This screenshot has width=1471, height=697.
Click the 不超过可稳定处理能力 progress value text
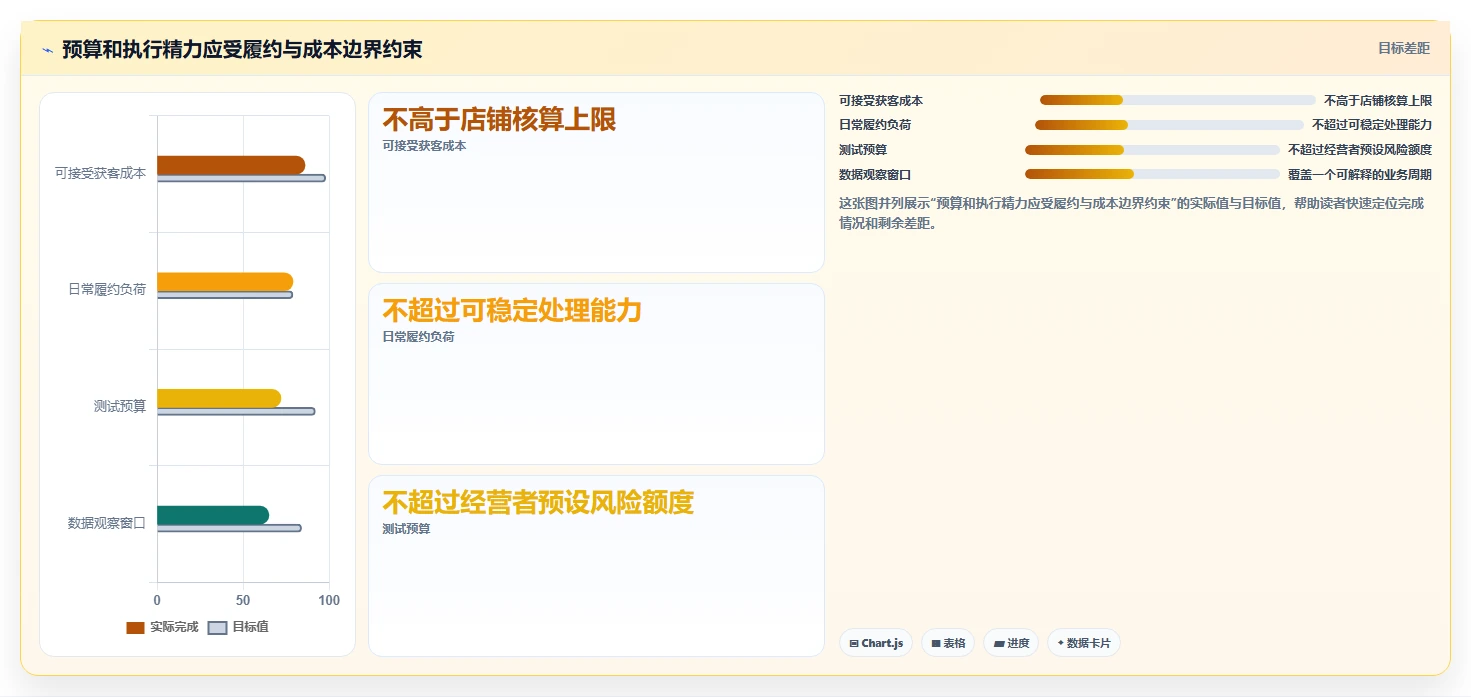[x=1372, y=125]
